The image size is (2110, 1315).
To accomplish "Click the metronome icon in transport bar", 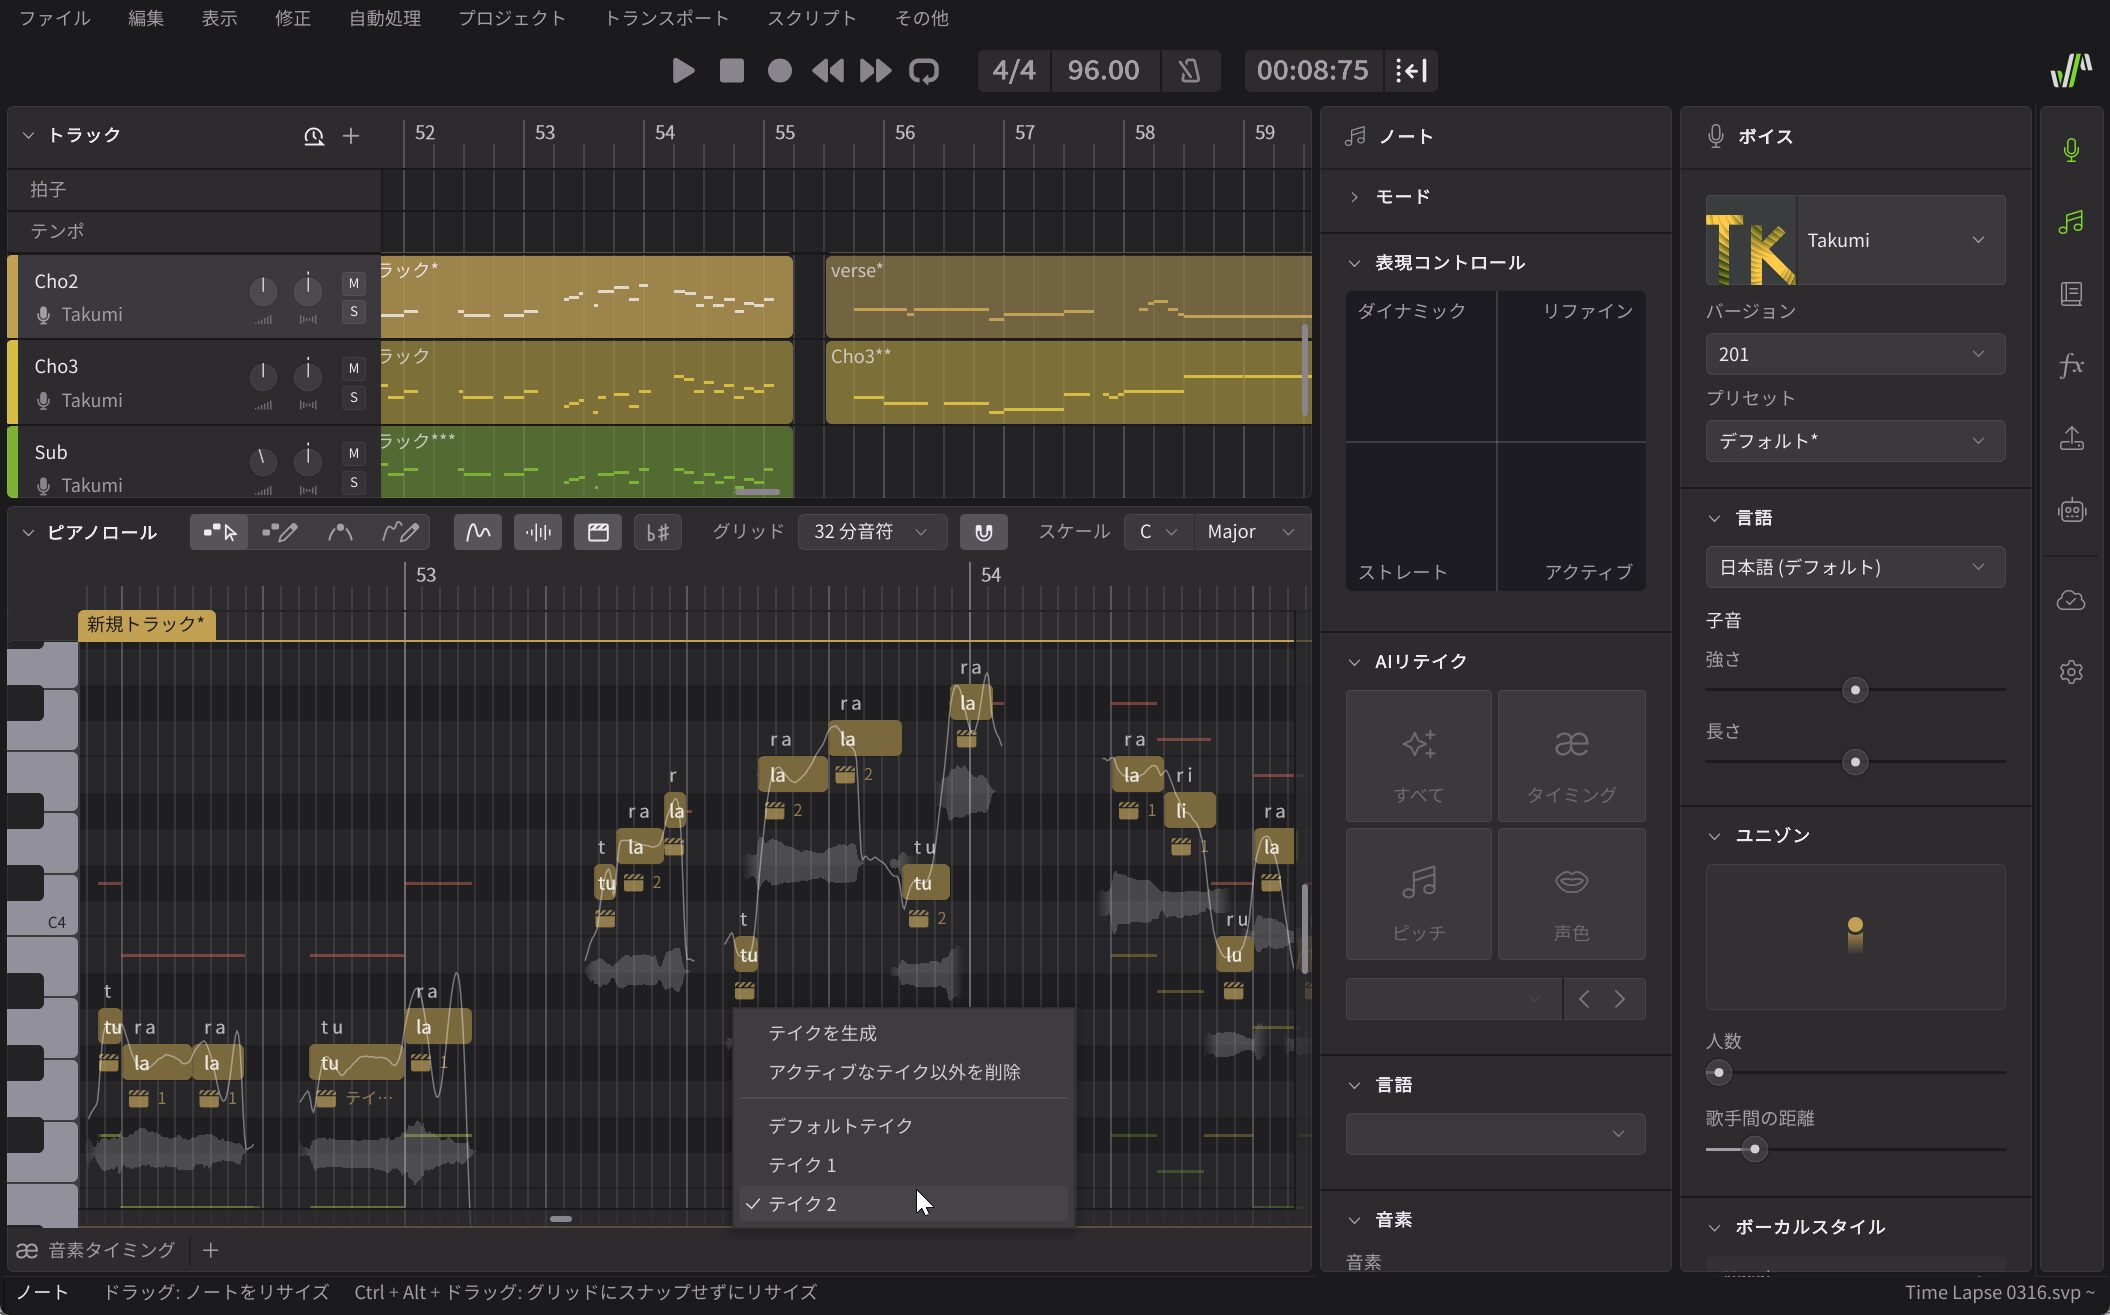I will [x=1189, y=71].
